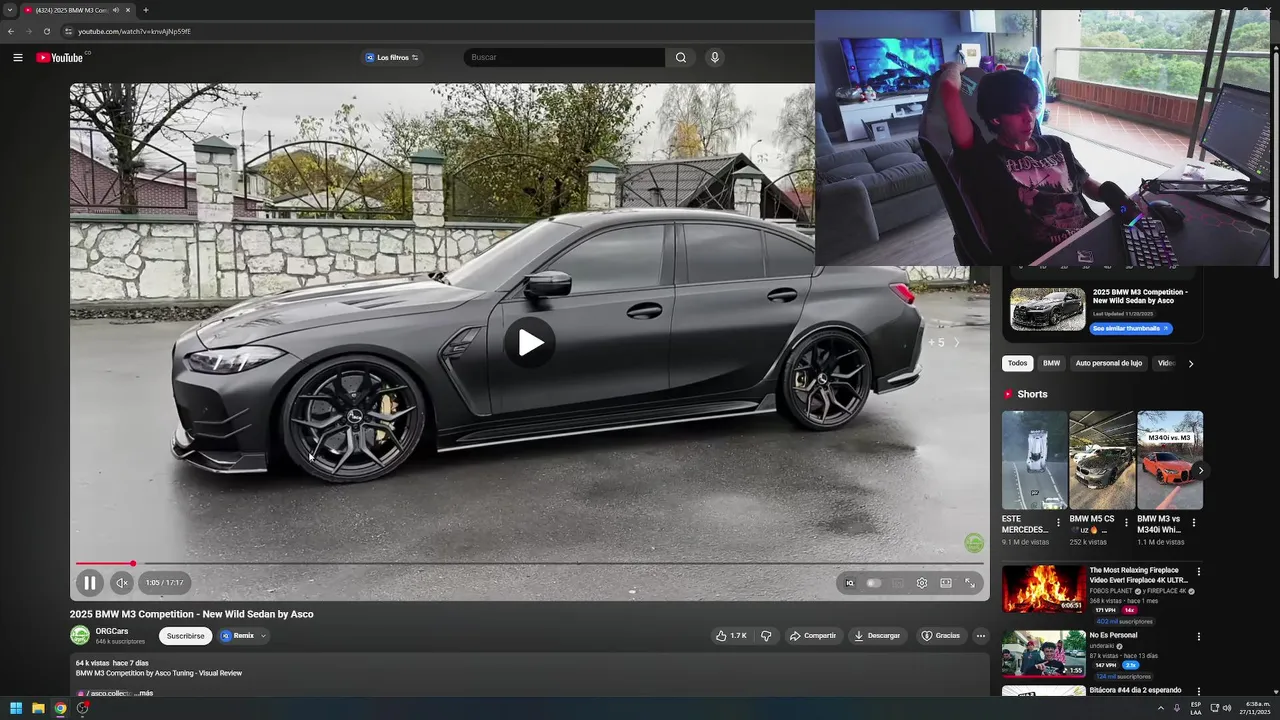This screenshot has height=720, width=1280.
Task: Click the Suscribirse button
Action: 185,636
